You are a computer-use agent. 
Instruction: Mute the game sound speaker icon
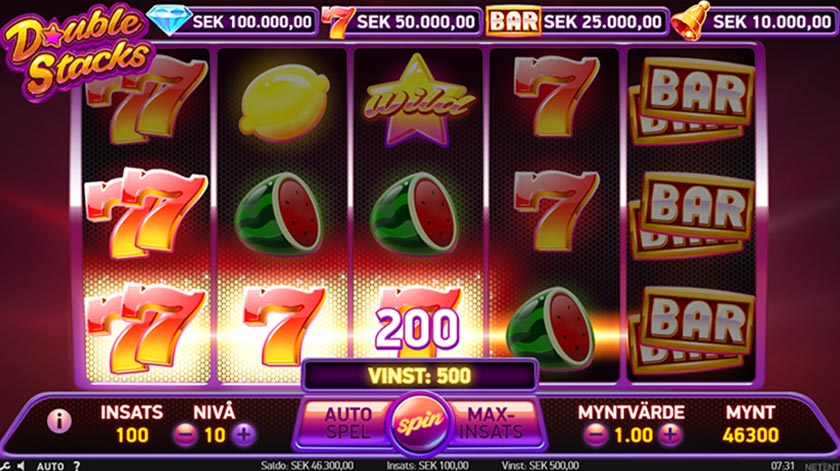pyautogui.click(x=20, y=466)
